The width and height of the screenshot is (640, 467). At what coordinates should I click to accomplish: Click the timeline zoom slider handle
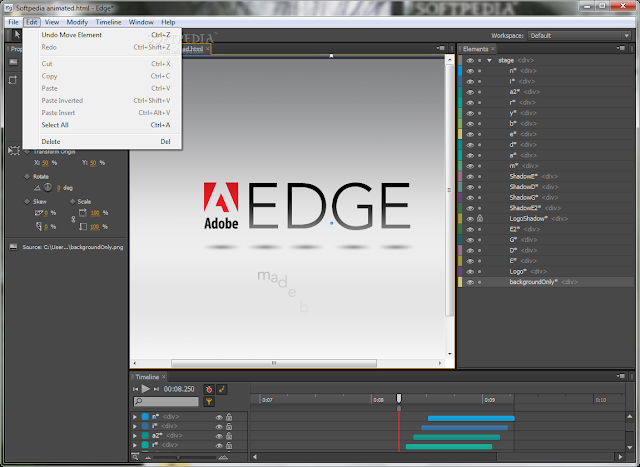click(x=178, y=457)
